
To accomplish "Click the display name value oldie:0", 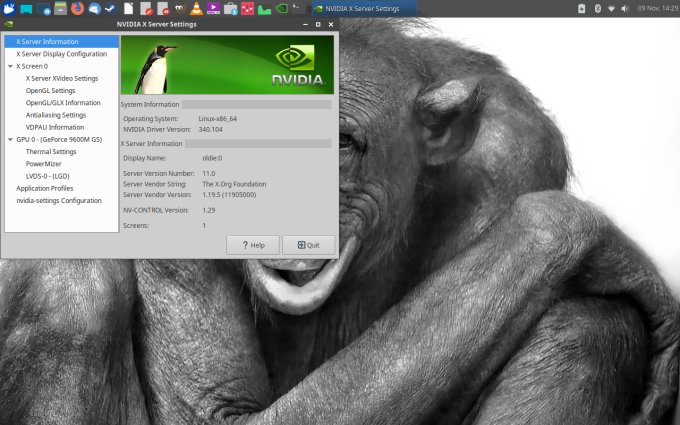I will point(212,158).
